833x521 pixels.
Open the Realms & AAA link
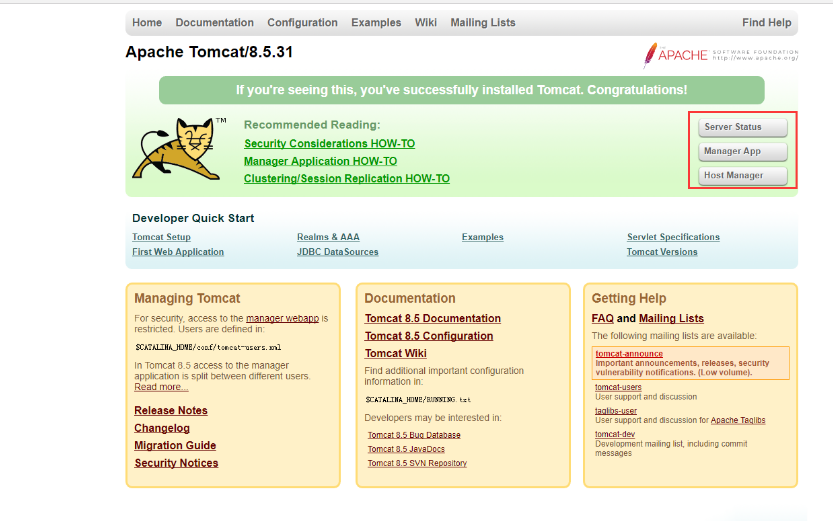pos(328,237)
